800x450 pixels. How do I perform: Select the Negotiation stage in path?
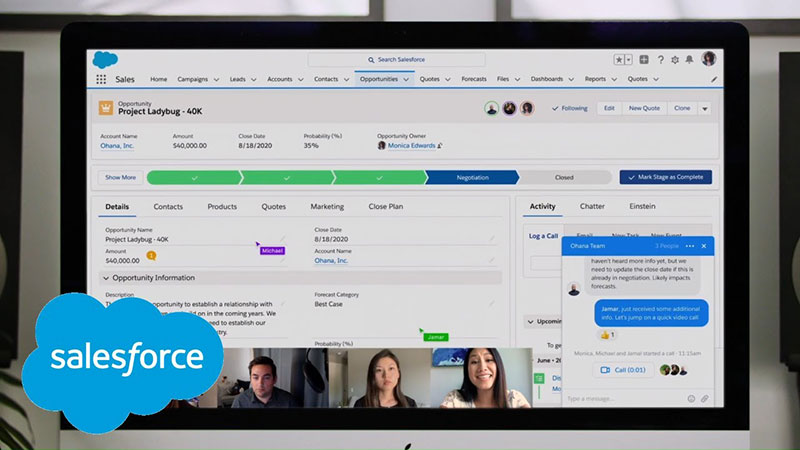(472, 178)
